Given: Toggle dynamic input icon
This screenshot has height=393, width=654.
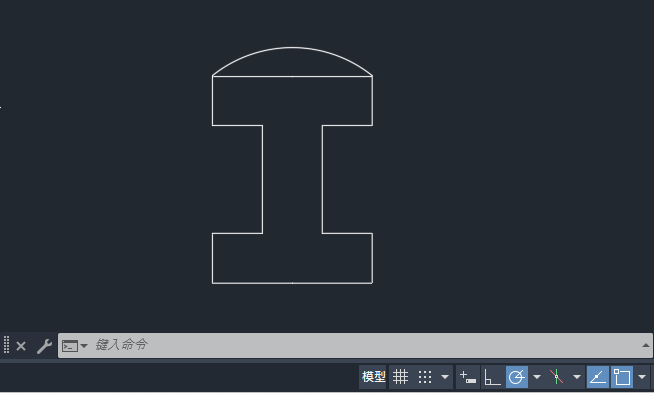Looking at the screenshot, I should click(468, 377).
